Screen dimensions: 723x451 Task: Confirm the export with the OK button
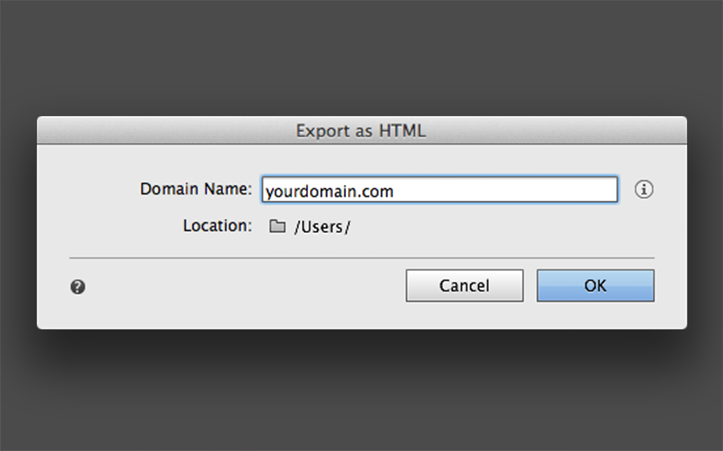[x=595, y=285]
